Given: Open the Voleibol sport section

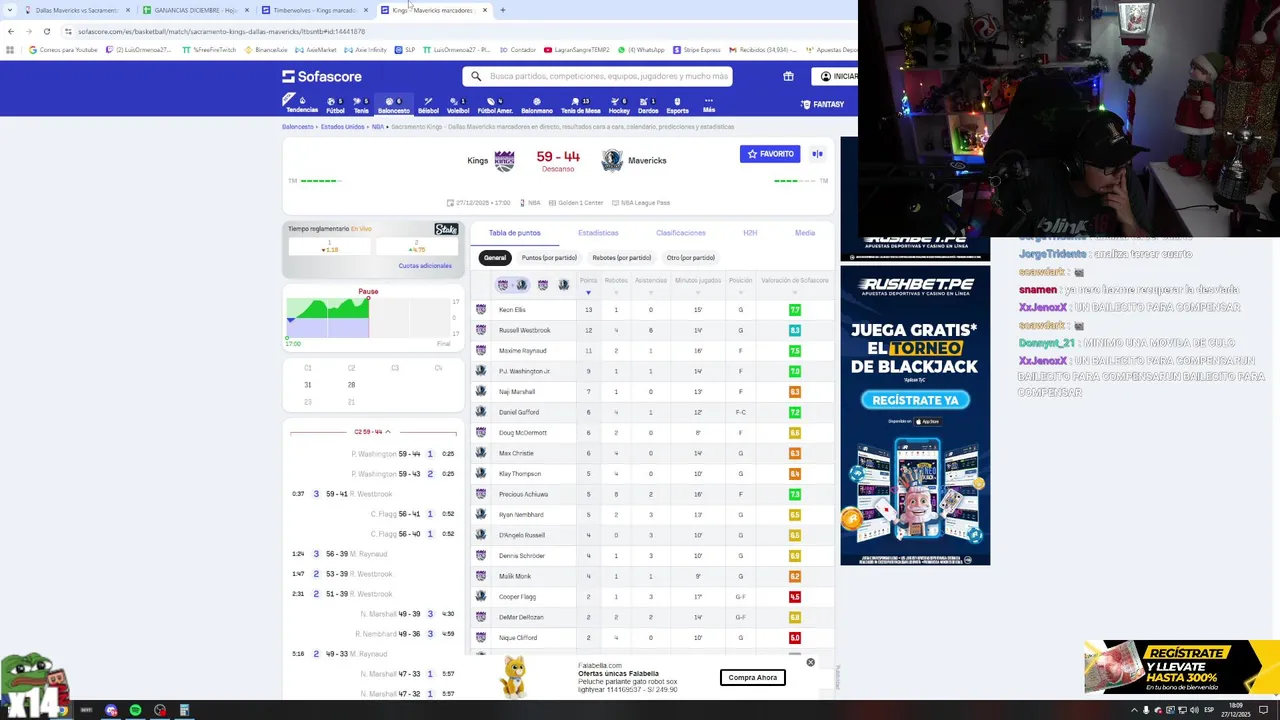Looking at the screenshot, I should coord(458,104).
